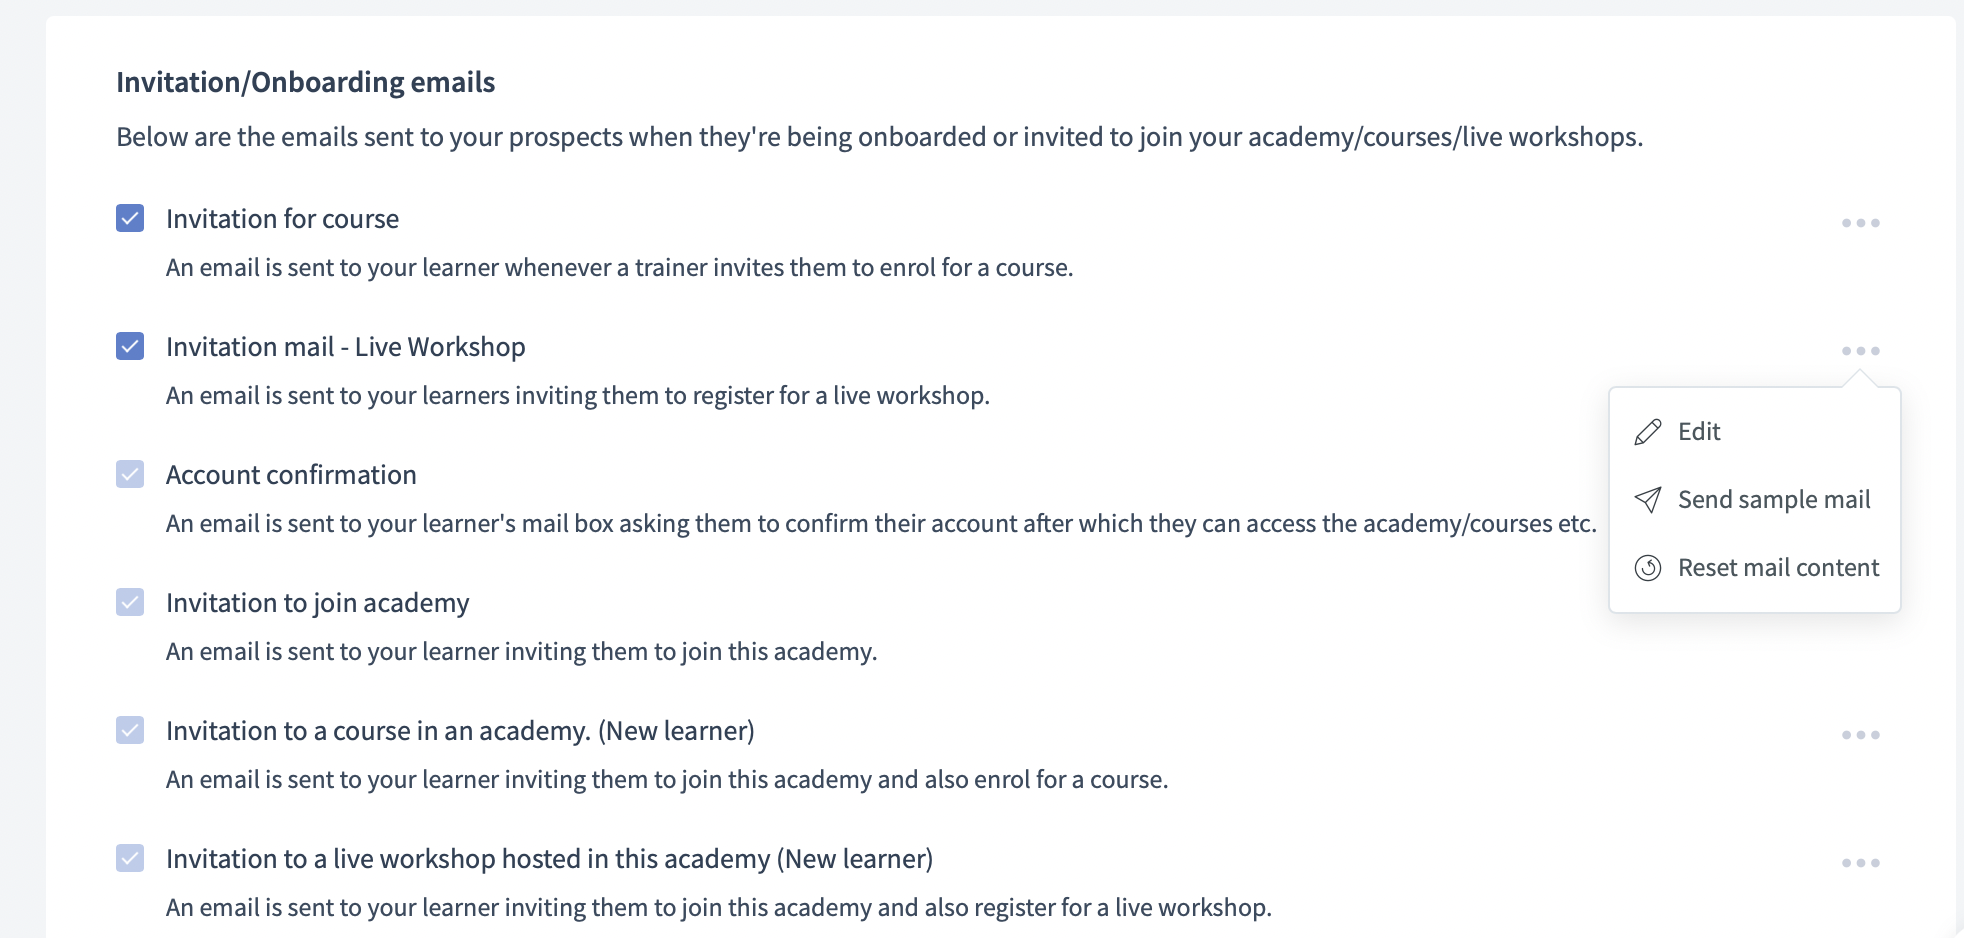Choose Send sample mail menu option
This screenshot has width=1964, height=938.
pyautogui.click(x=1773, y=500)
